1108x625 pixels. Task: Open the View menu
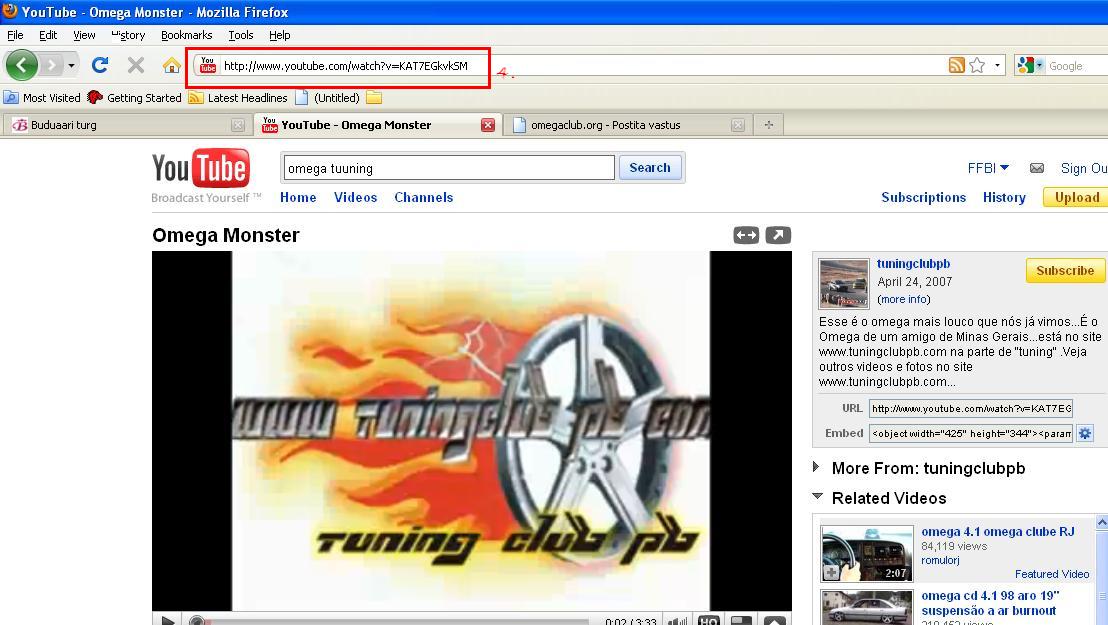tap(84, 35)
